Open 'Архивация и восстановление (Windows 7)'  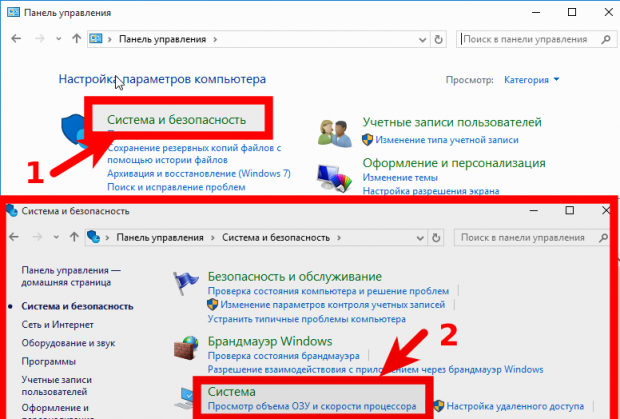tap(199, 174)
